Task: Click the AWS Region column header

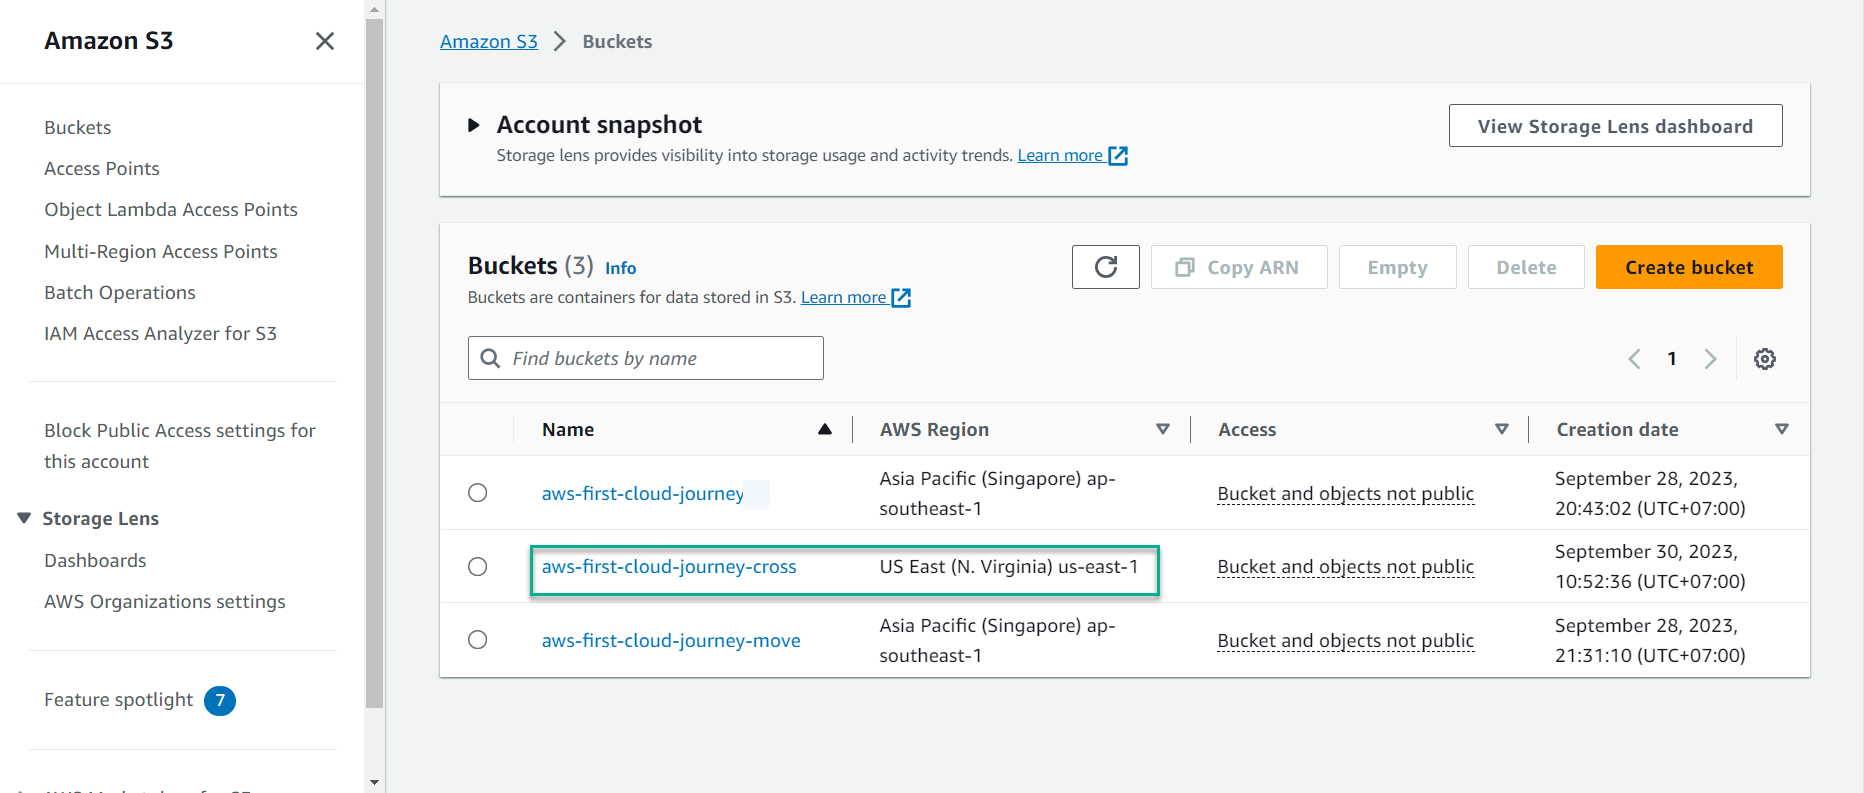Action: (934, 430)
